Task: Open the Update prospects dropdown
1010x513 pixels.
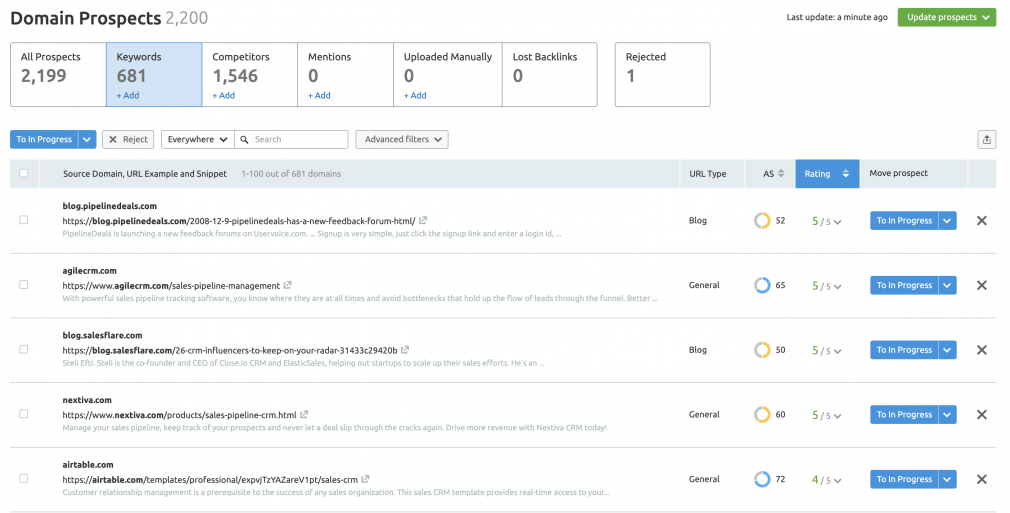Action: pos(946,17)
